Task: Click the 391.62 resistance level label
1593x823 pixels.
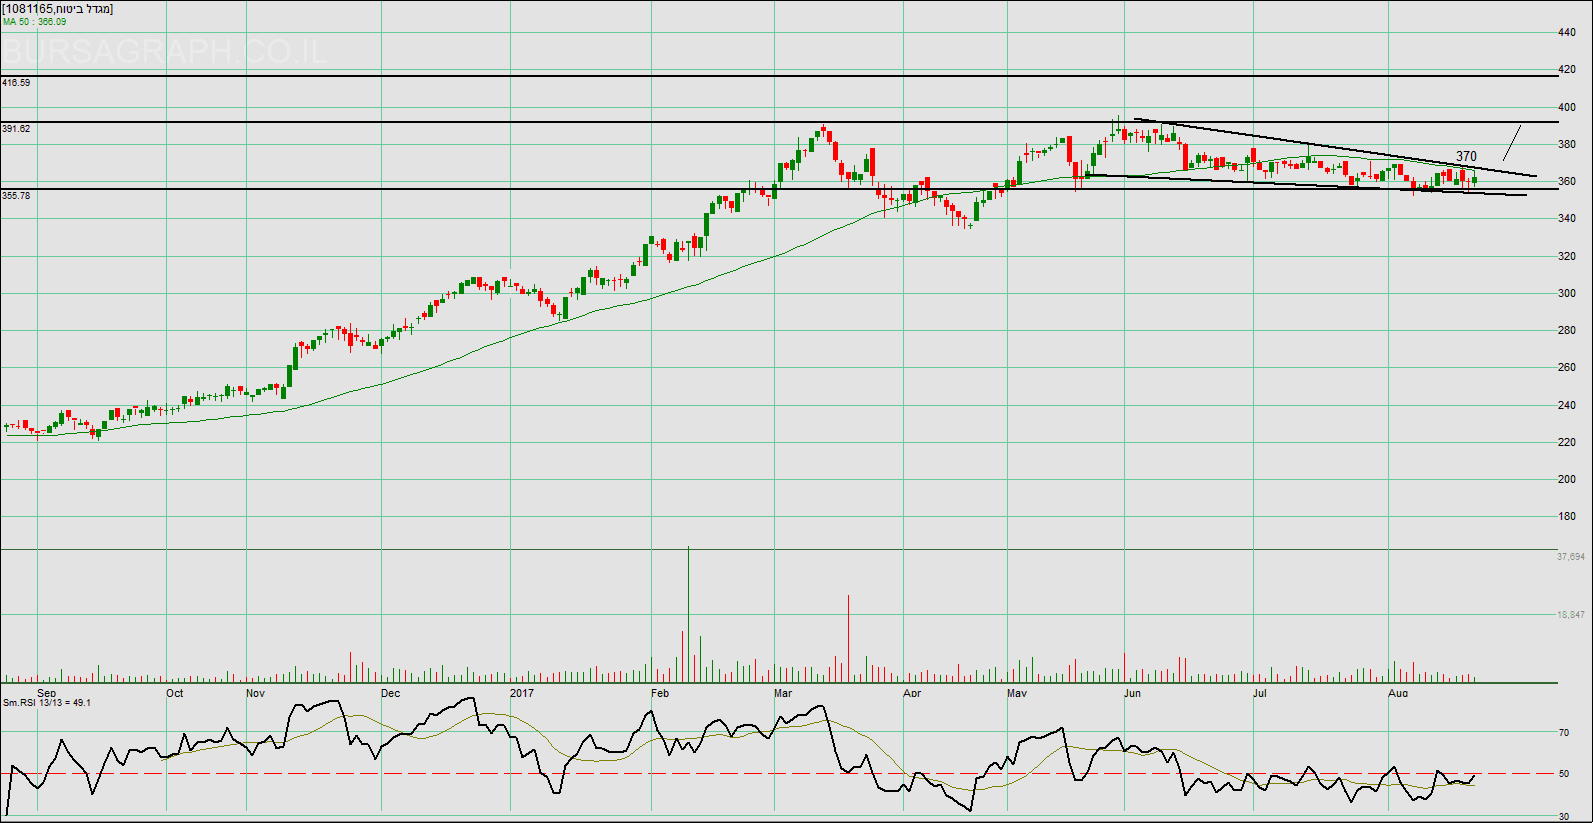Action: tap(16, 129)
